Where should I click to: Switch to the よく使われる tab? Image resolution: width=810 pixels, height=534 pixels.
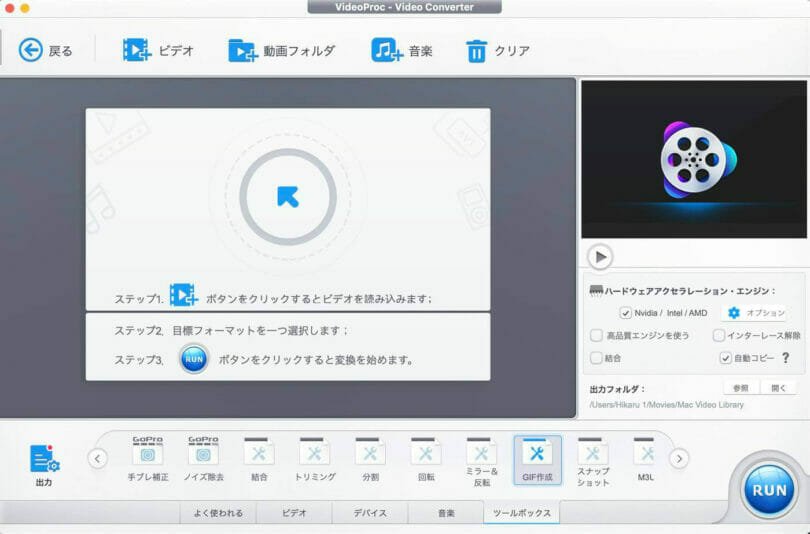click(x=218, y=513)
